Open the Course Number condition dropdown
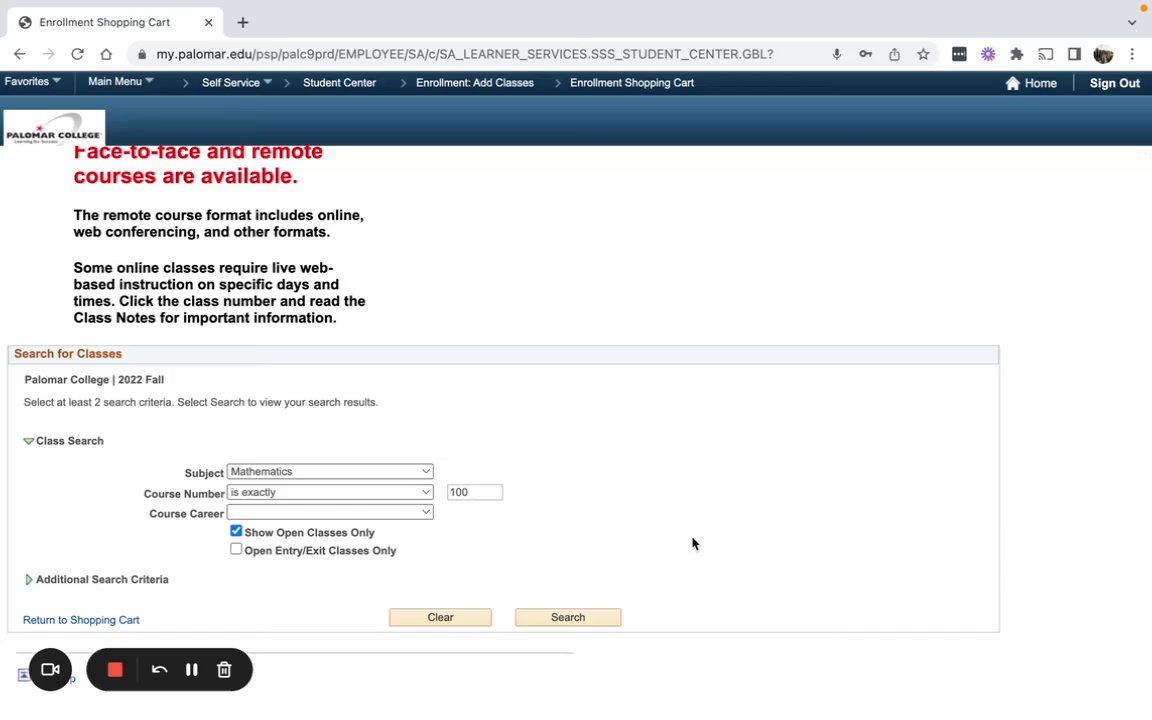The image size is (1152, 720). click(330, 492)
